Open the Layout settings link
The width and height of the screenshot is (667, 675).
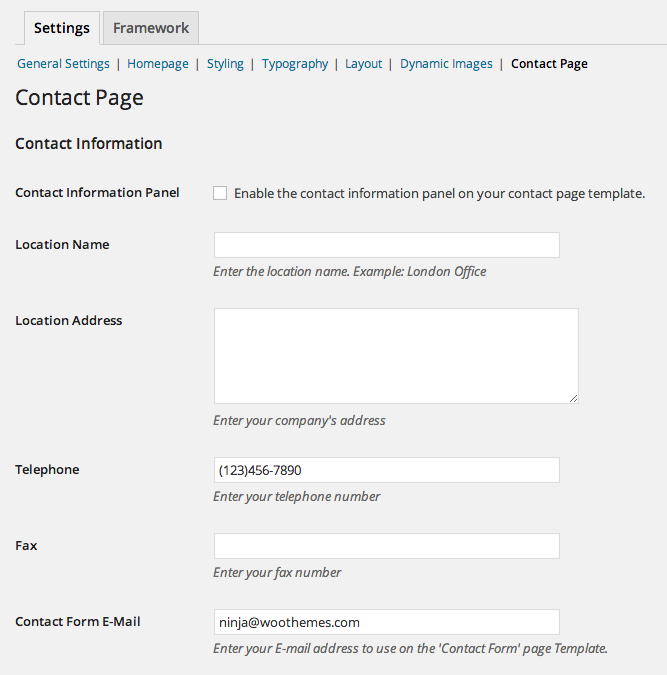[x=363, y=64]
